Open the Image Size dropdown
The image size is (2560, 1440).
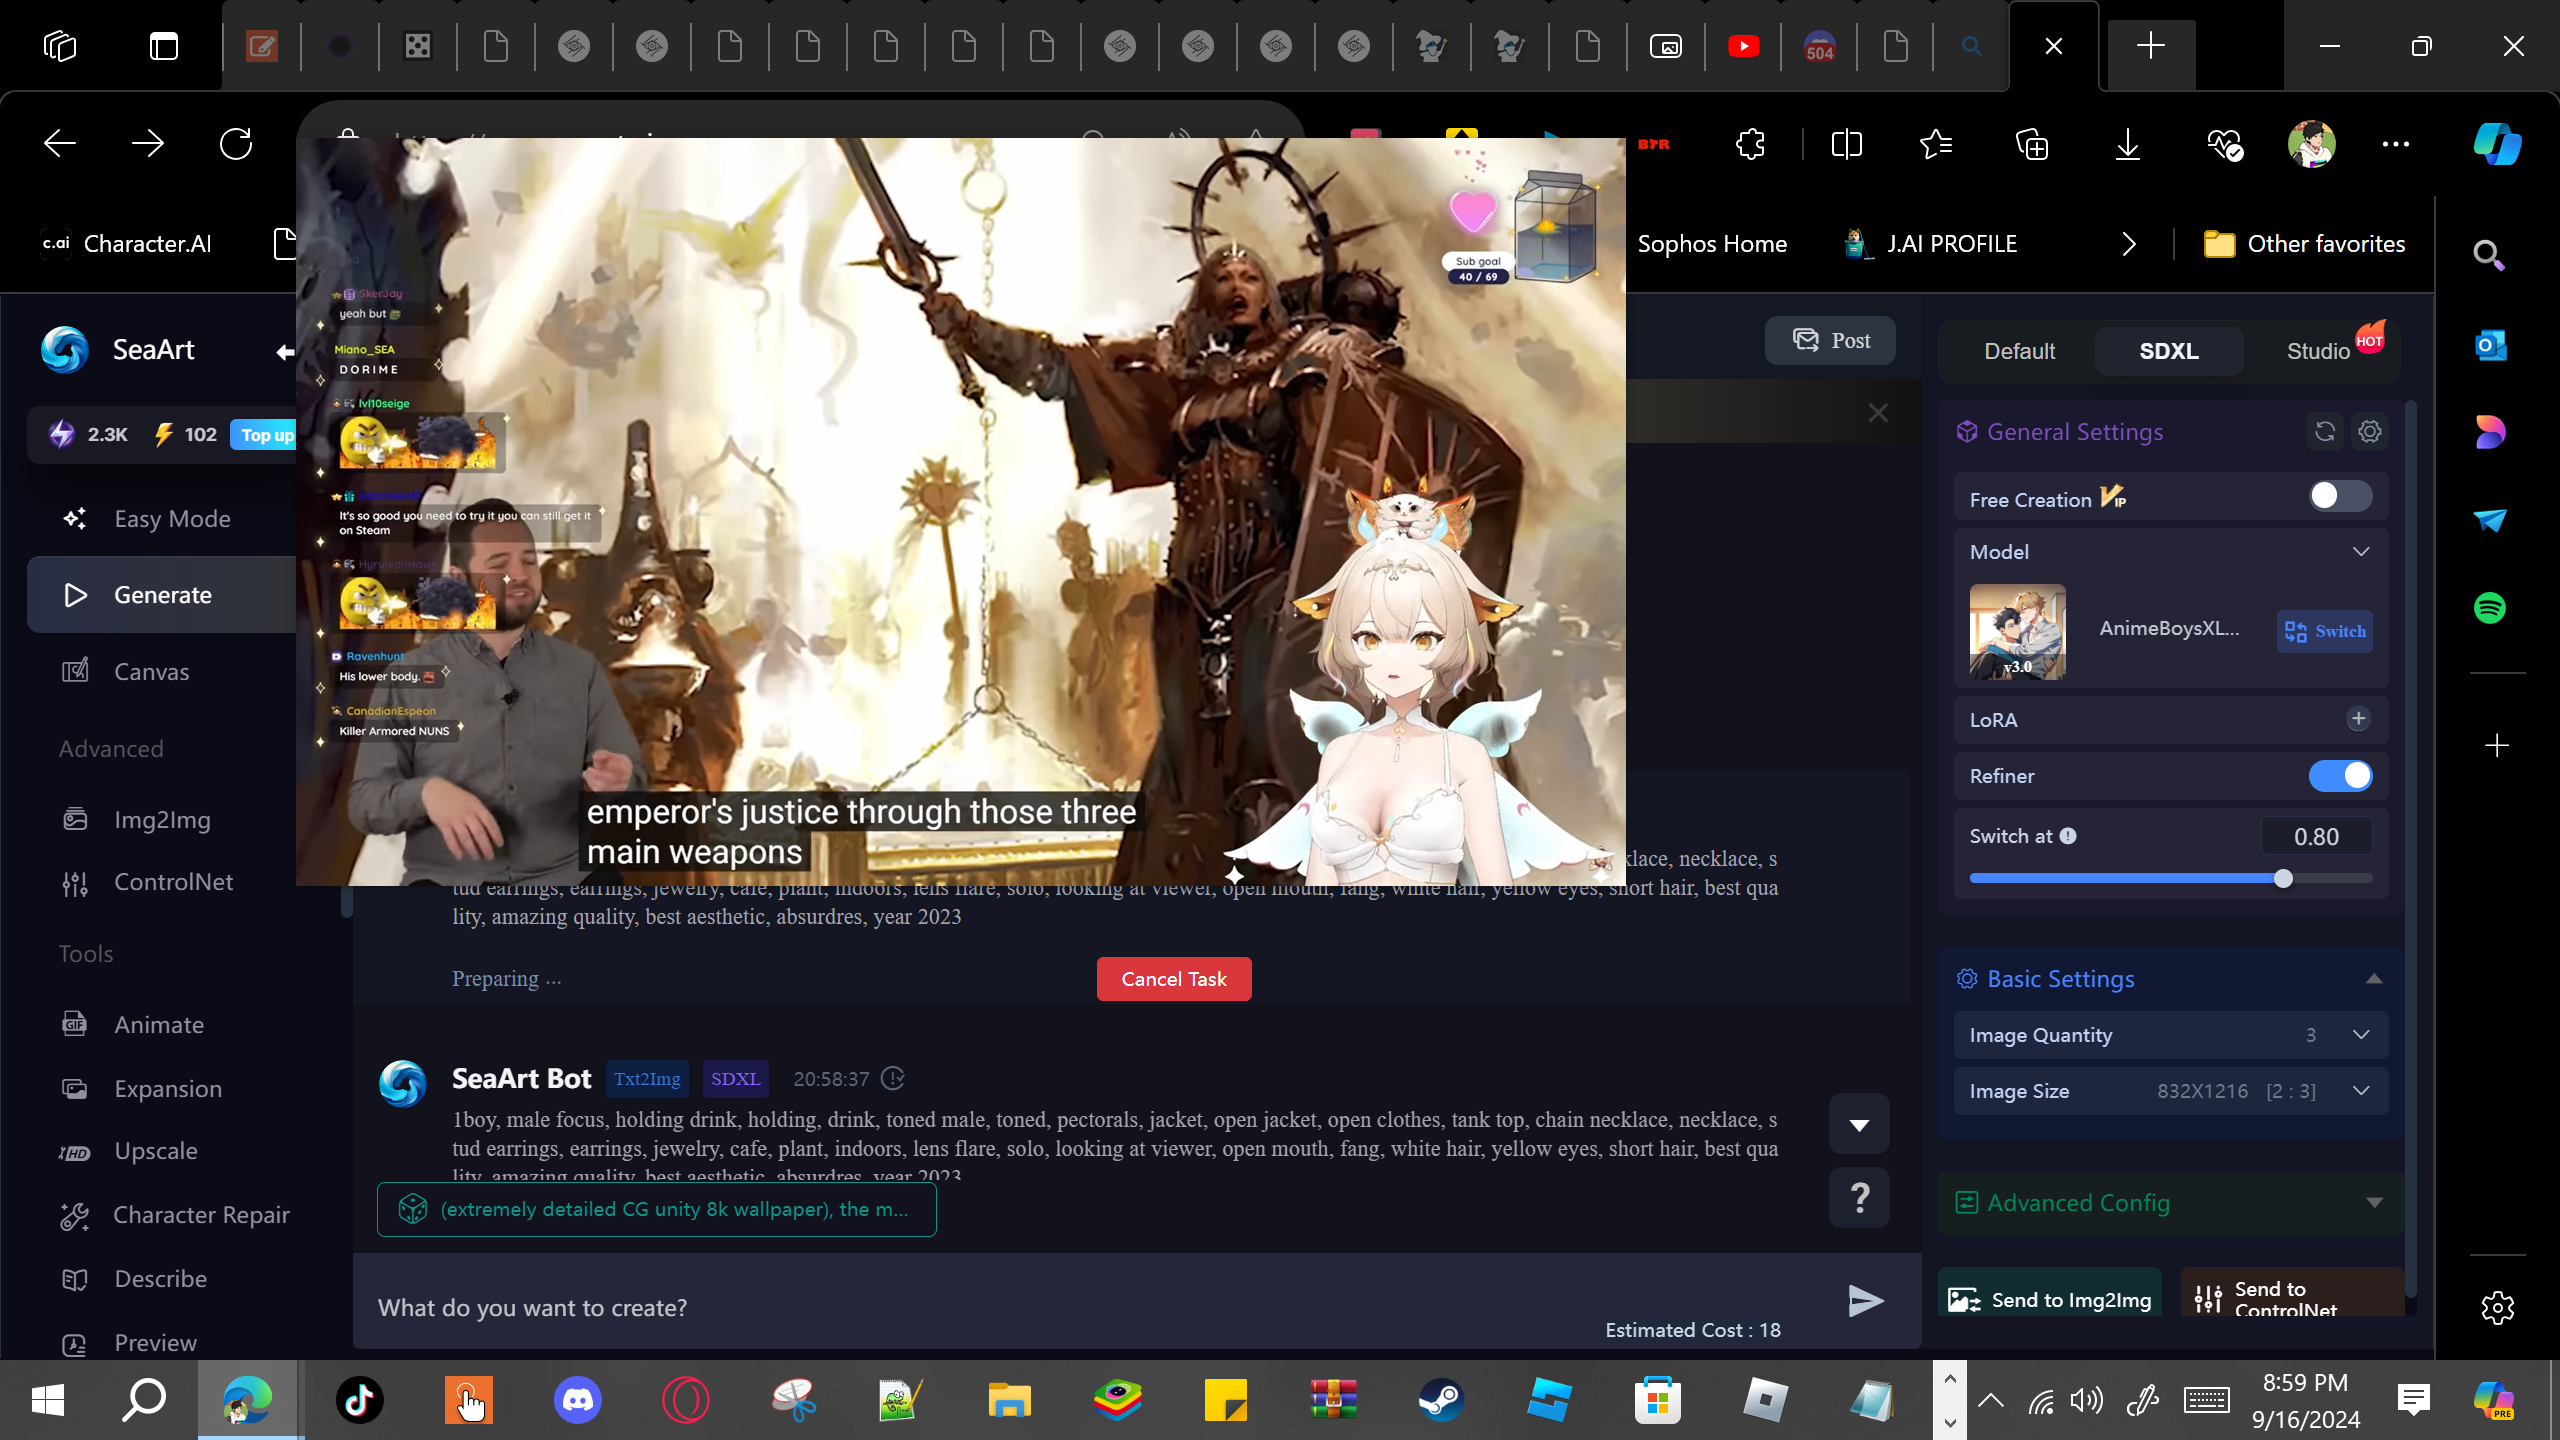(2171, 1091)
